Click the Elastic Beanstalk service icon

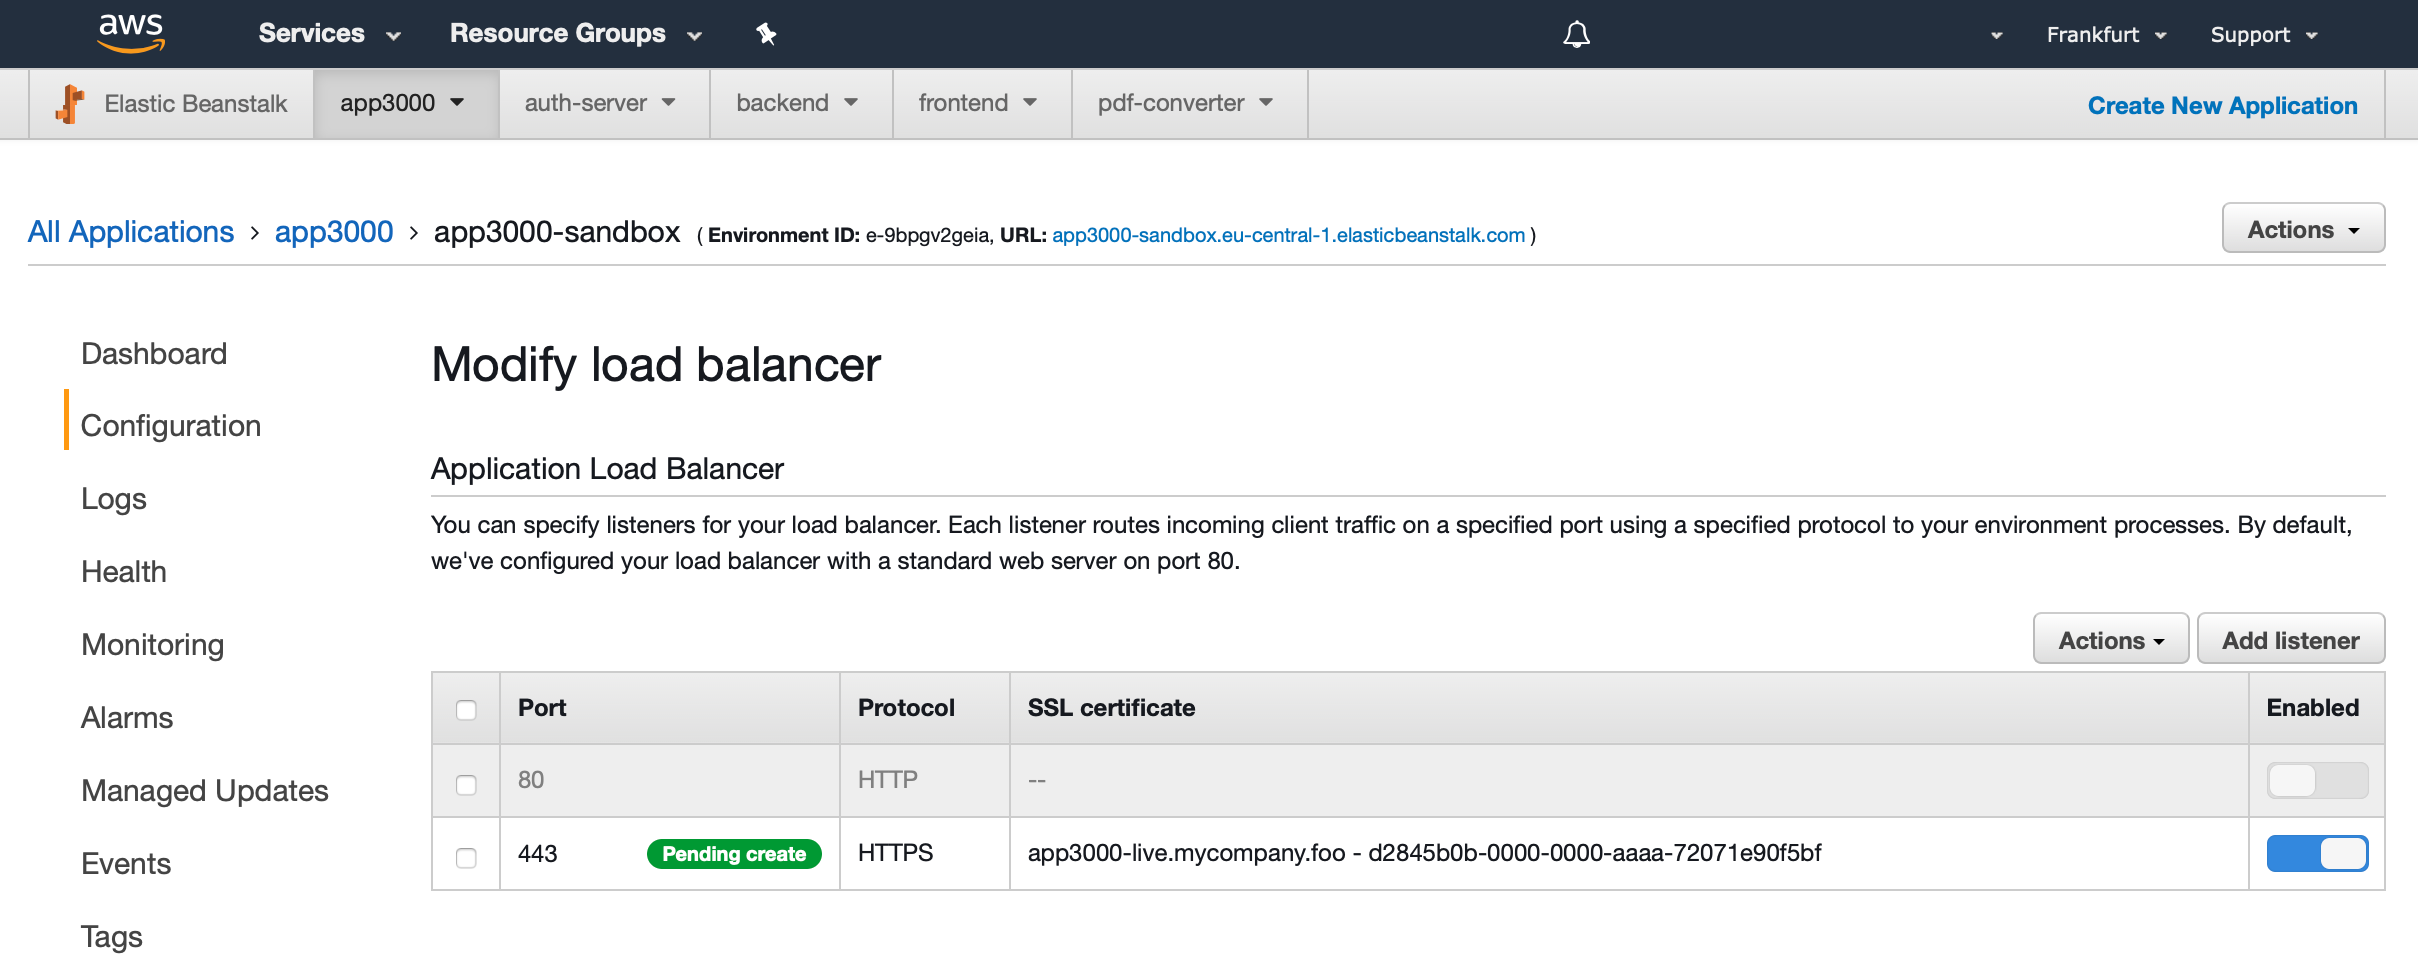[x=70, y=103]
